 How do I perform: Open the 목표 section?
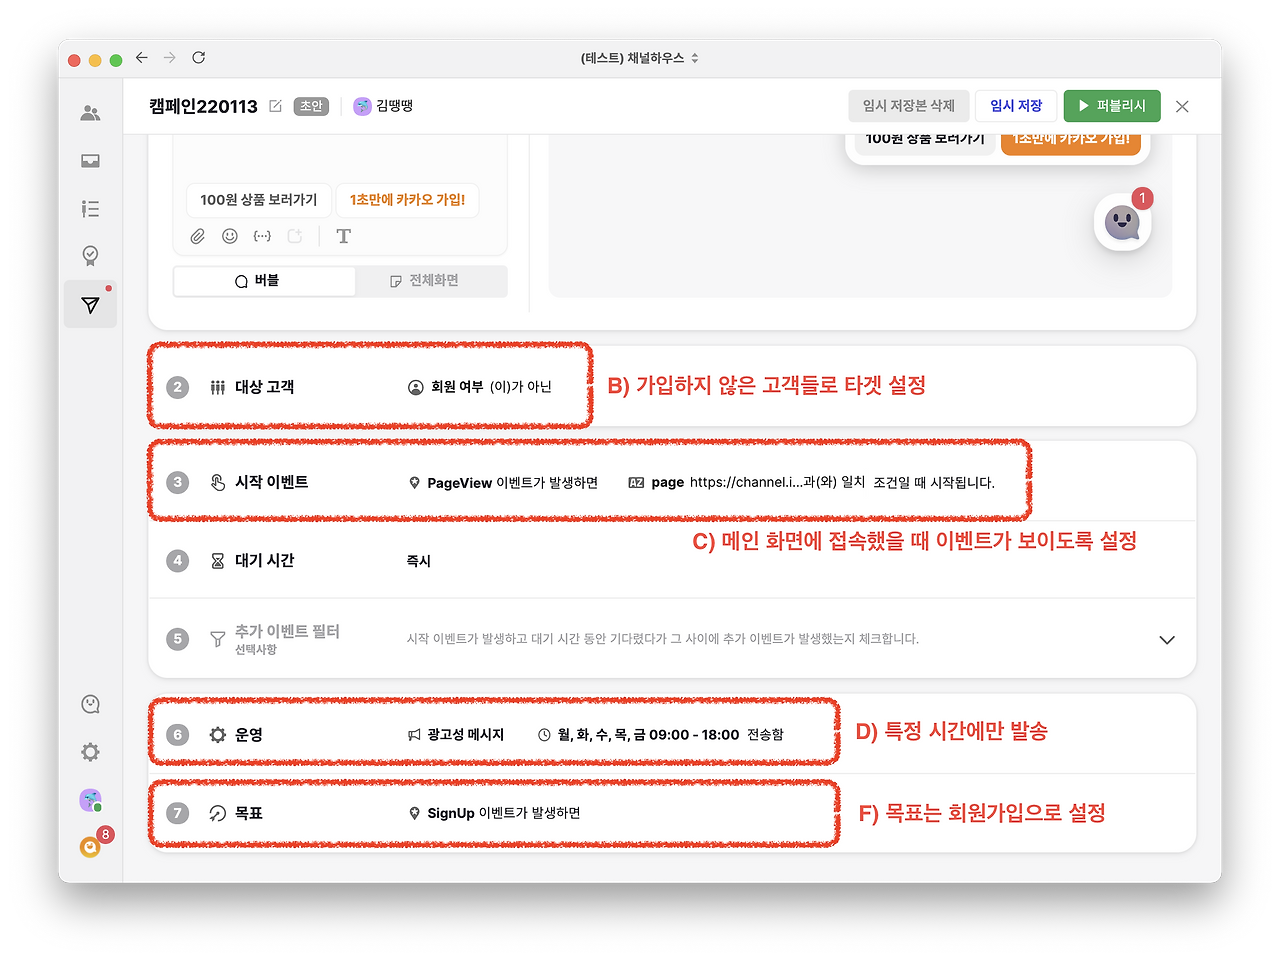click(x=672, y=813)
